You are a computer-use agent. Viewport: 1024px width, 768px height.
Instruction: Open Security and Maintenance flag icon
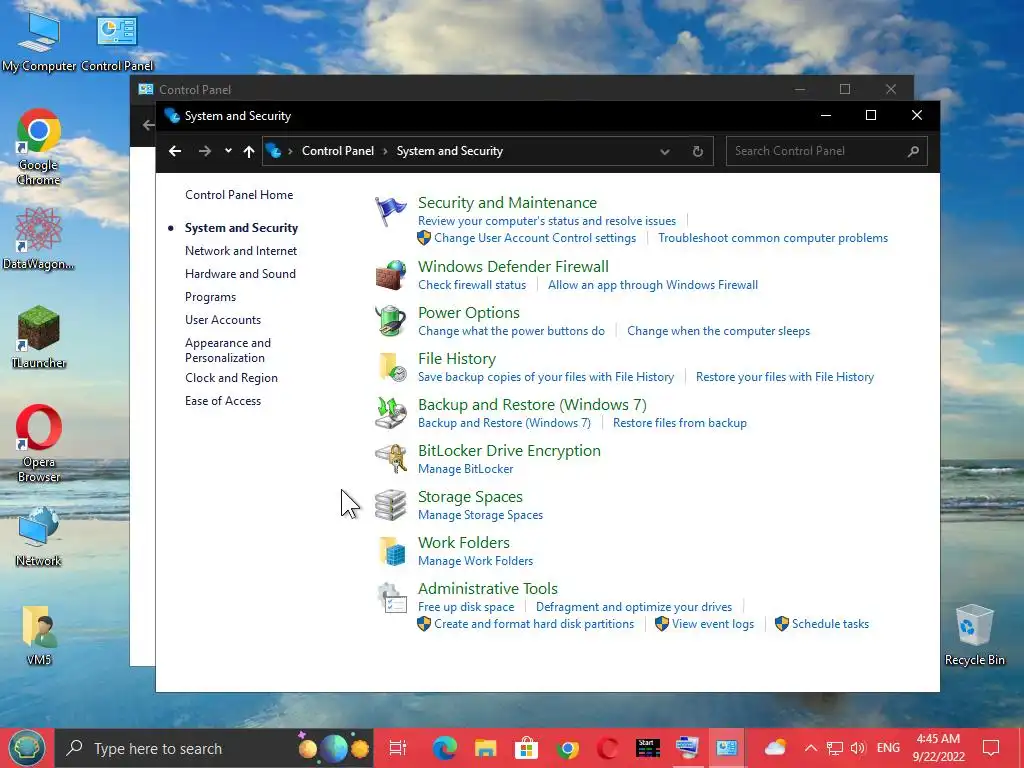(391, 212)
